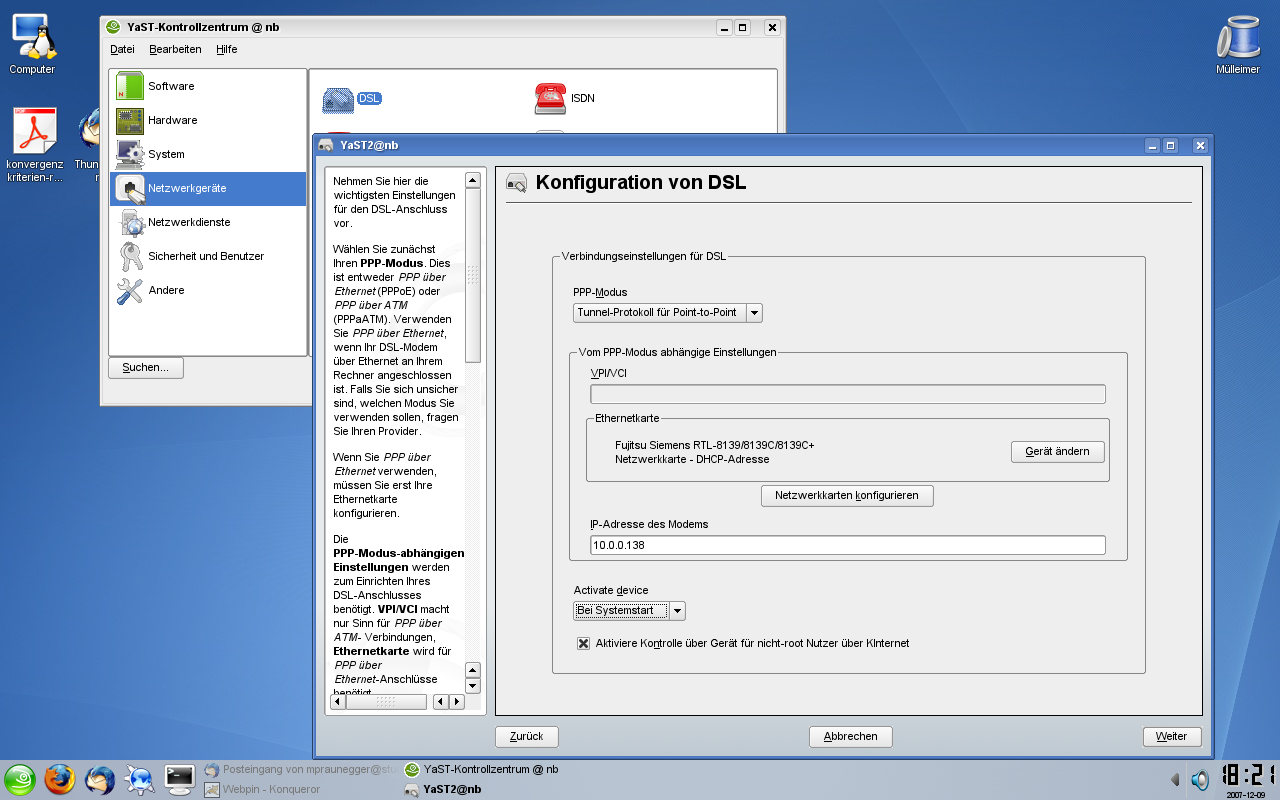
Task: Click the IP-Adresse des Modems field
Action: click(848, 545)
